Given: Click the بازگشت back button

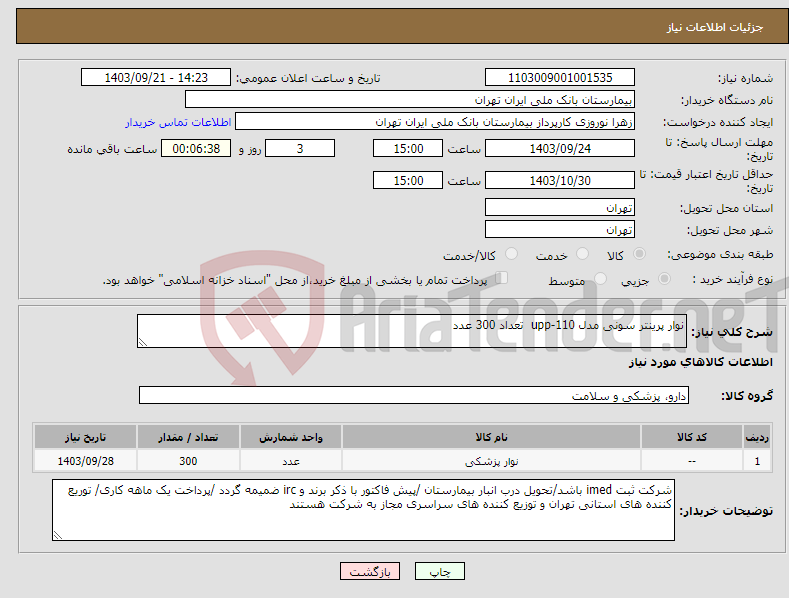Looking at the screenshot, I should click(x=370, y=571).
